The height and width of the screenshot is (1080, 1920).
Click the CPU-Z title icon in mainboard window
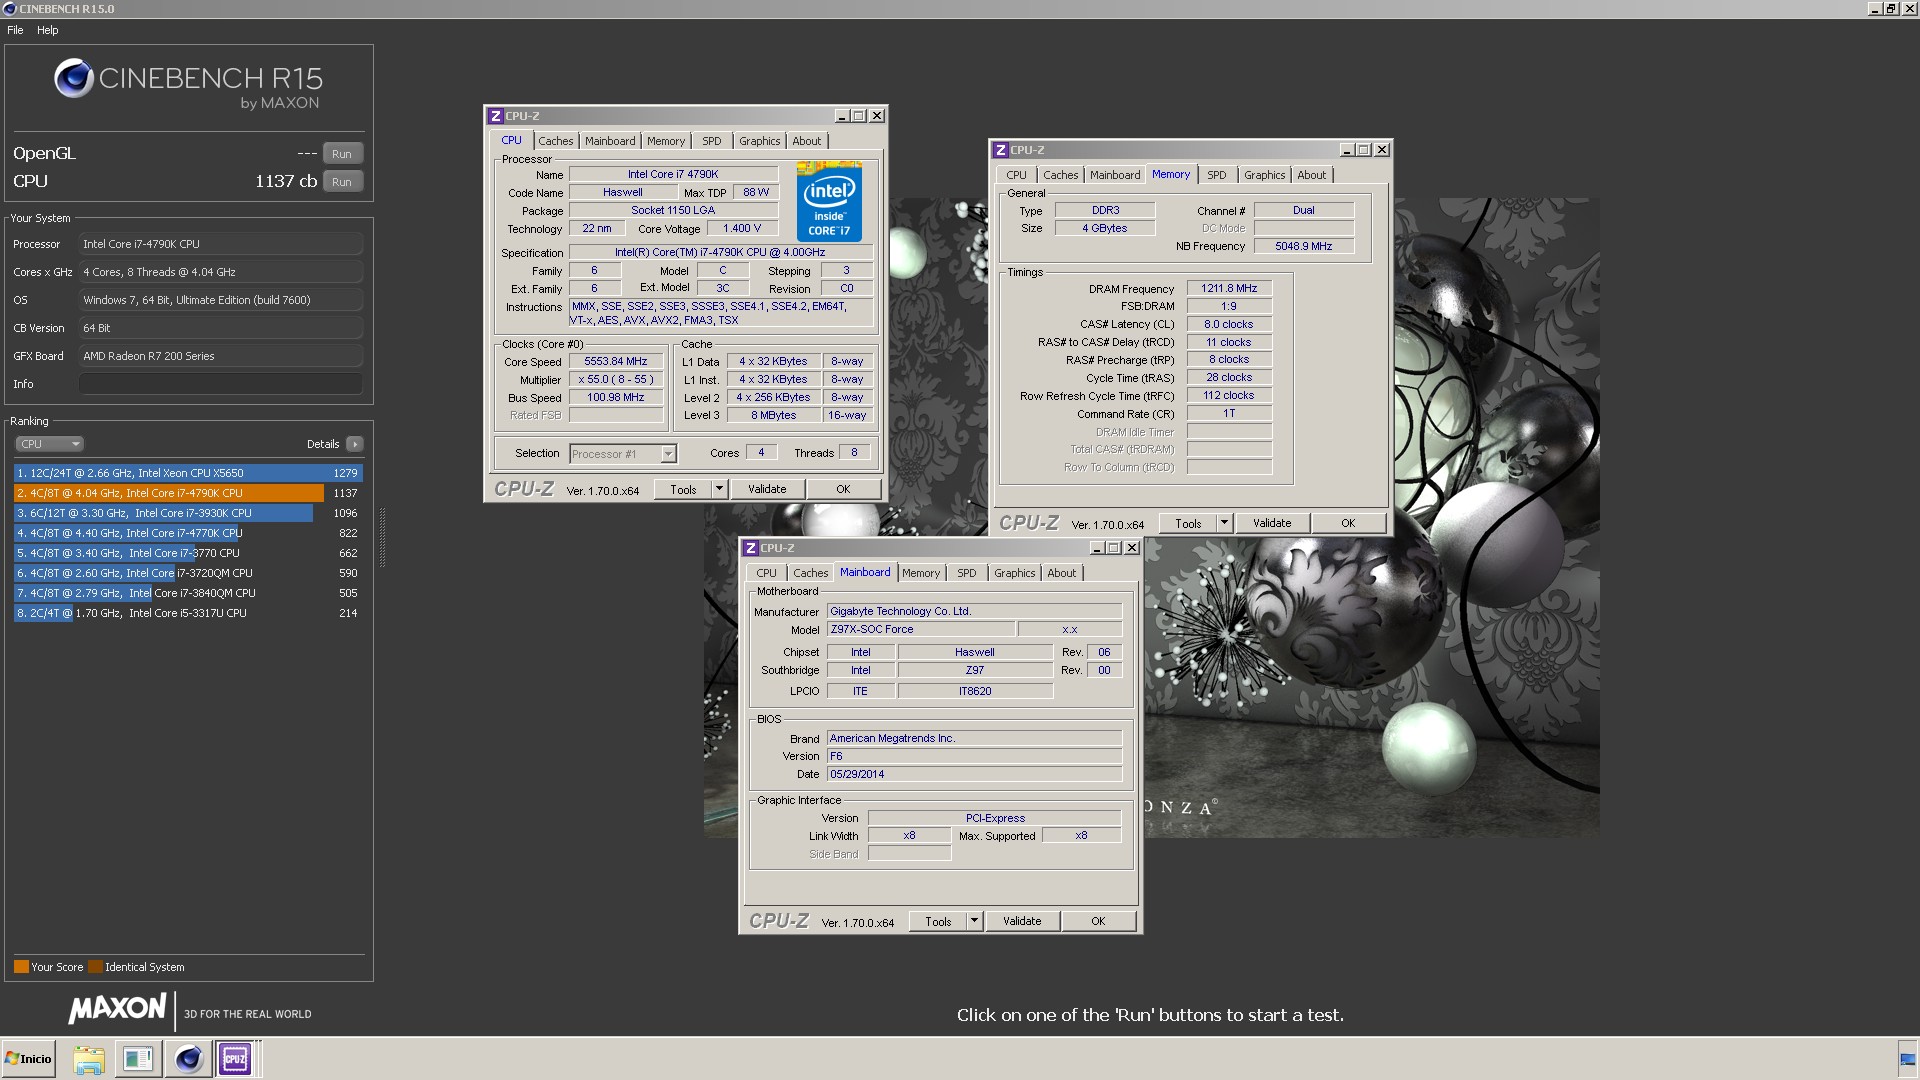point(751,548)
